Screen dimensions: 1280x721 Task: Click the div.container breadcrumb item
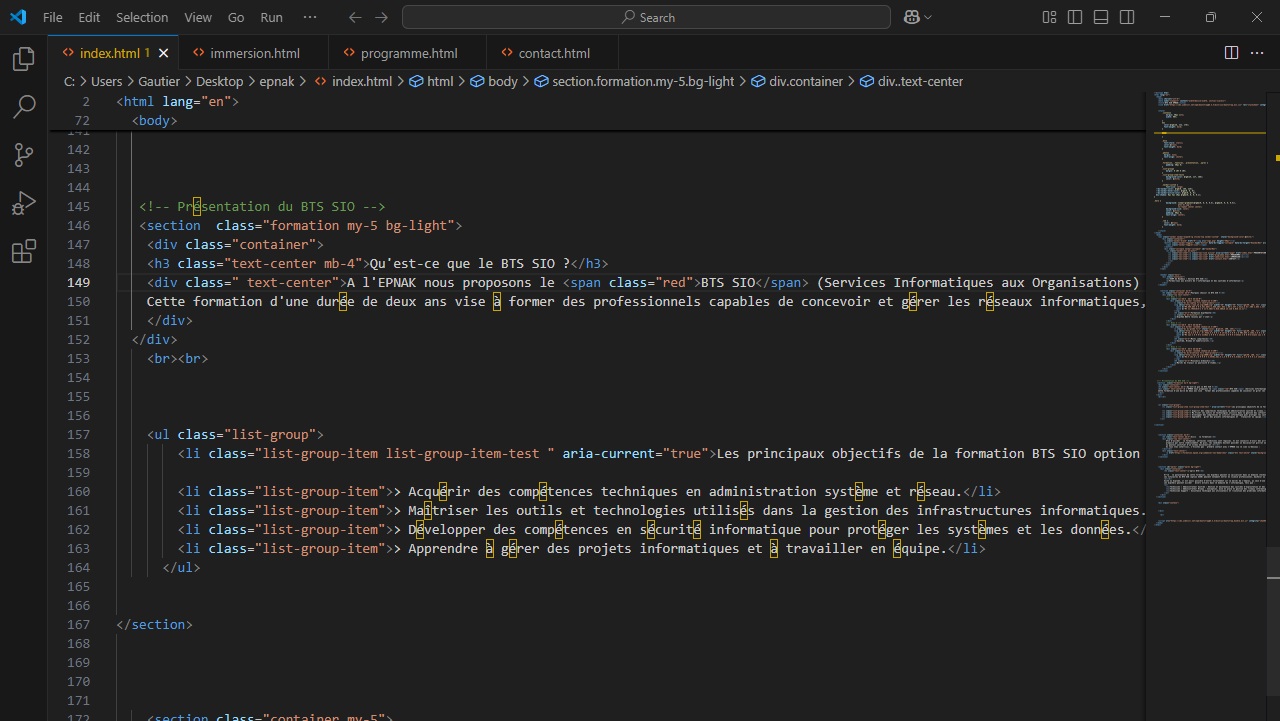pyautogui.click(x=805, y=81)
